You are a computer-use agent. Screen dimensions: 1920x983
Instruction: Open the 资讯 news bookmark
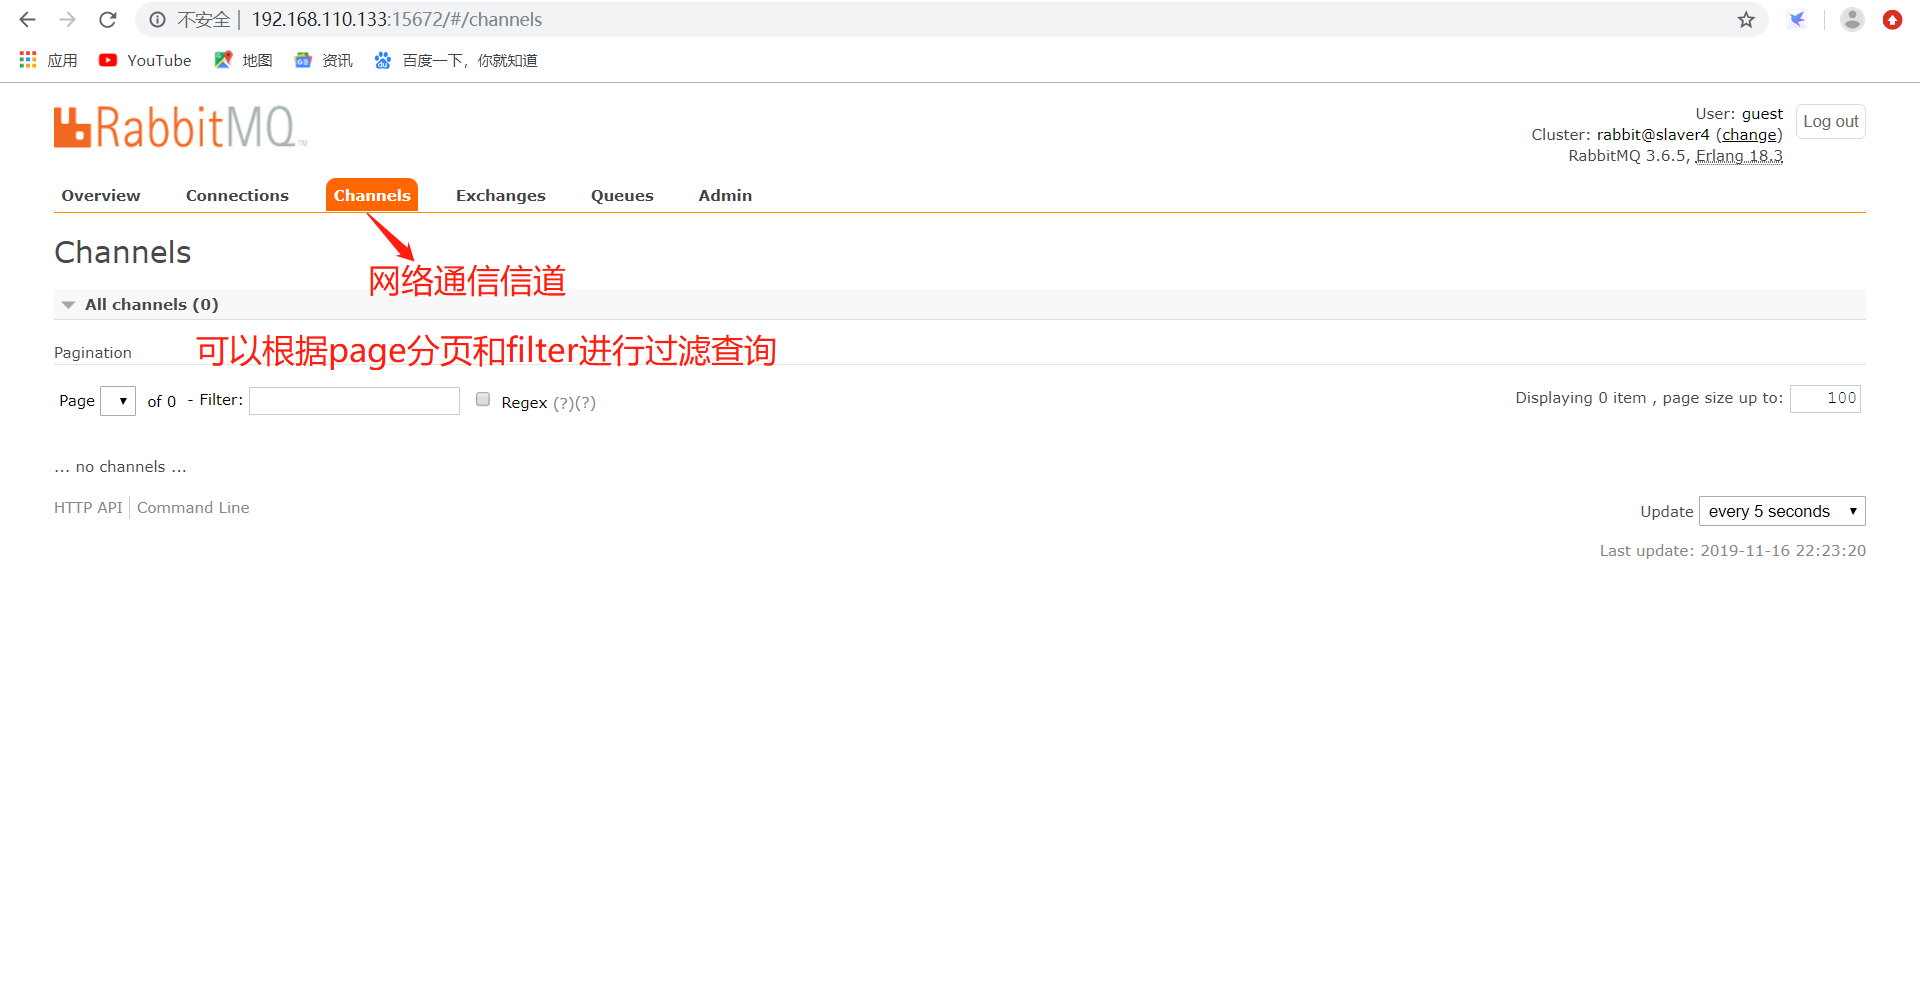(x=322, y=60)
